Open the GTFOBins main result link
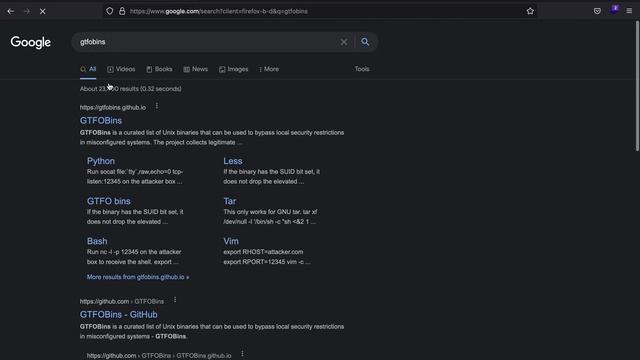 [101, 120]
